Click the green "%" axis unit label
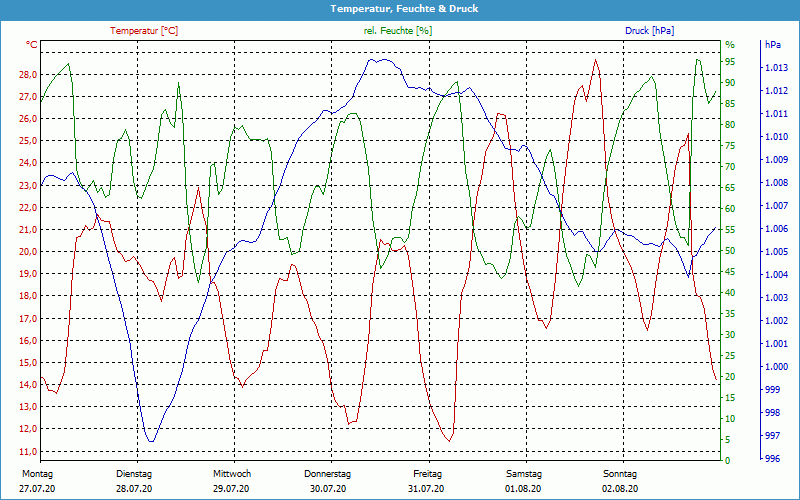 coord(730,45)
